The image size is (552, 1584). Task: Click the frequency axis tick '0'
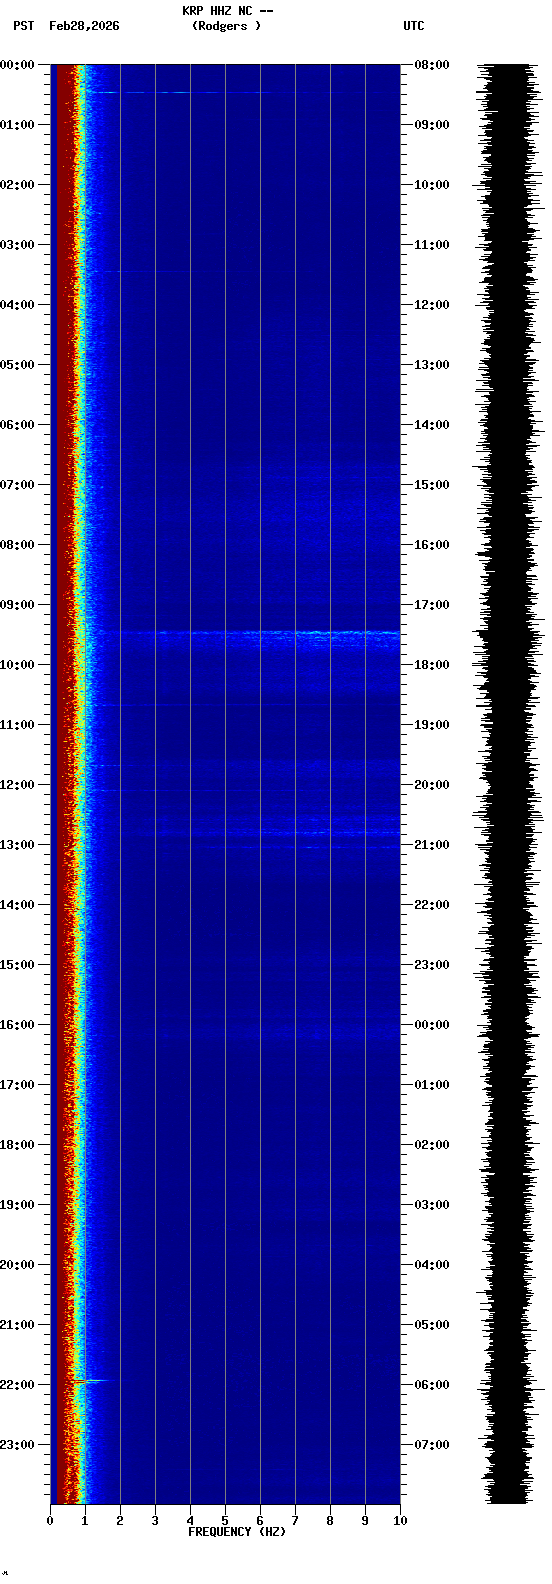coord(50,1521)
